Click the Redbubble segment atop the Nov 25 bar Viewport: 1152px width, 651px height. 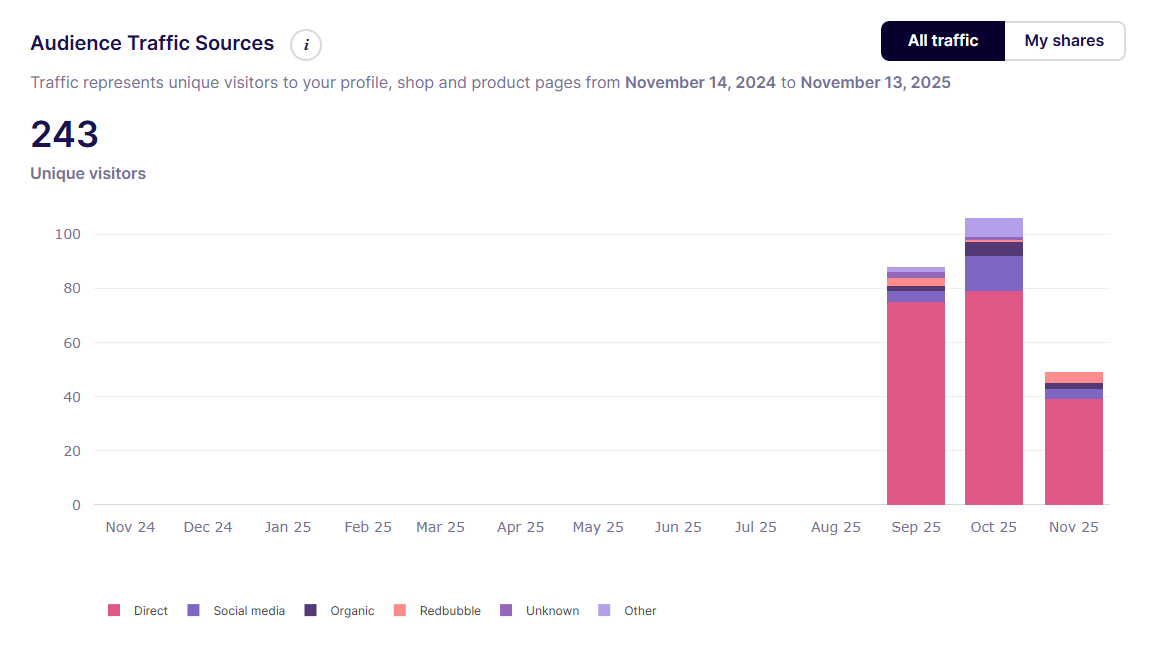pyautogui.click(x=1073, y=377)
